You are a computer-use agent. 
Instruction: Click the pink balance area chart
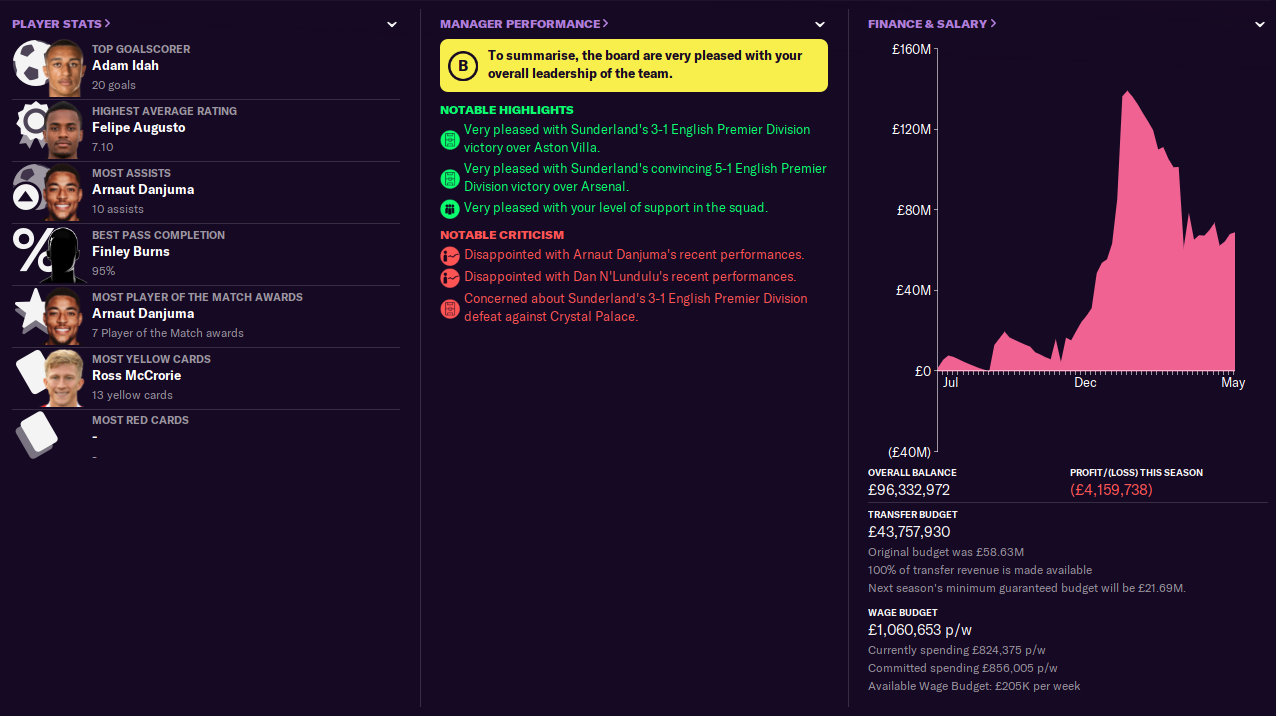[1087, 232]
